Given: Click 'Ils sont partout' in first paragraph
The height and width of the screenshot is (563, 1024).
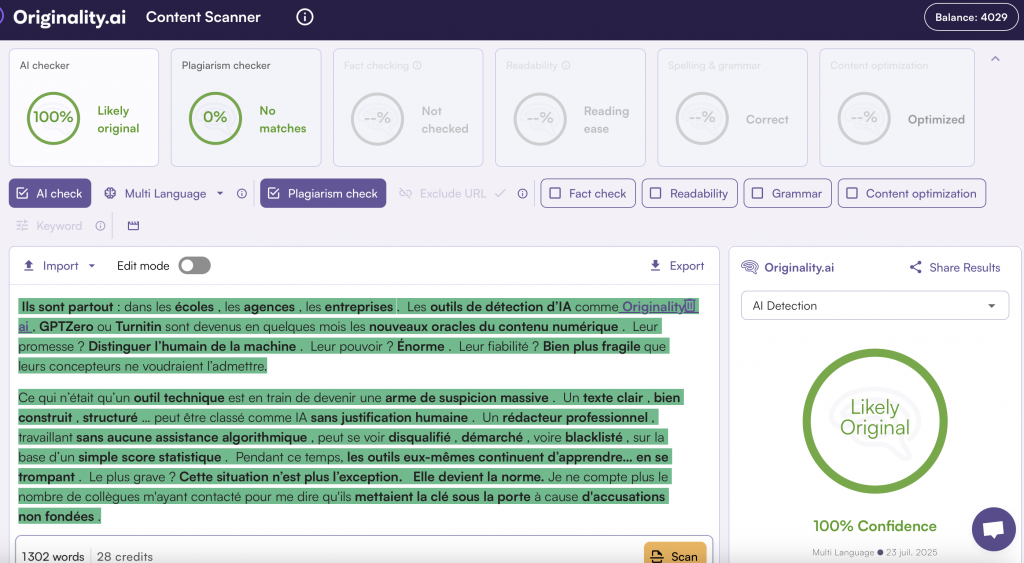Looking at the screenshot, I should [67, 307].
